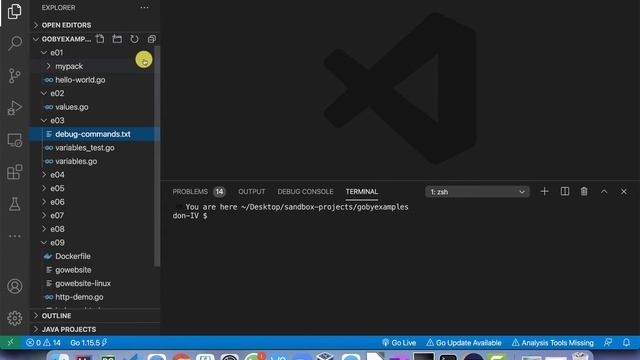Viewport: 640px width, 360px height.
Task: Show errors and warnings count
Action: point(43,343)
